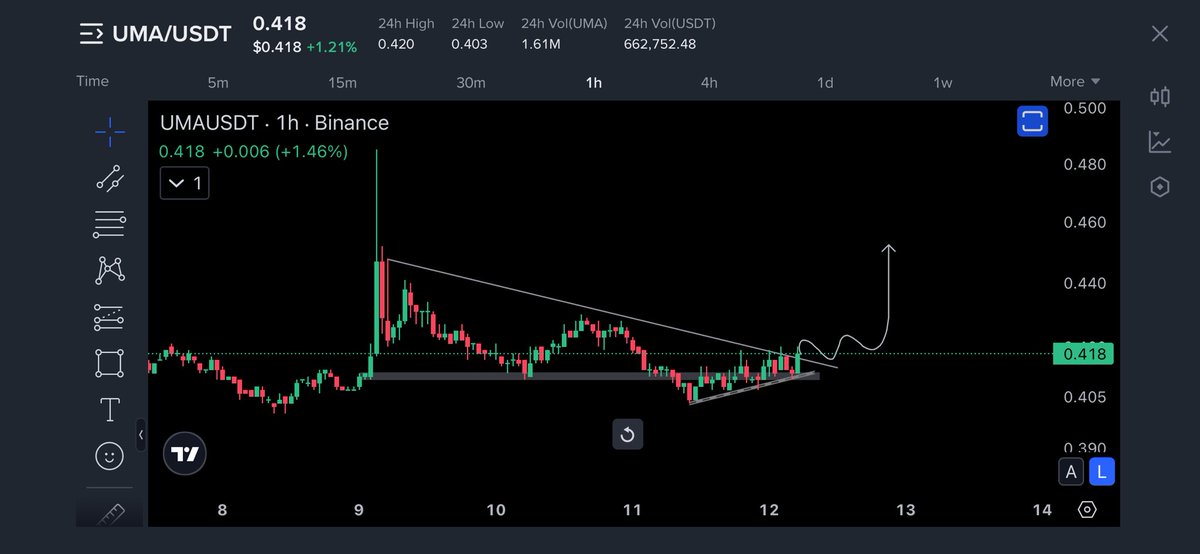The width and height of the screenshot is (1200, 554).
Task: Click the TradingView logo on chart
Action: pos(185,454)
